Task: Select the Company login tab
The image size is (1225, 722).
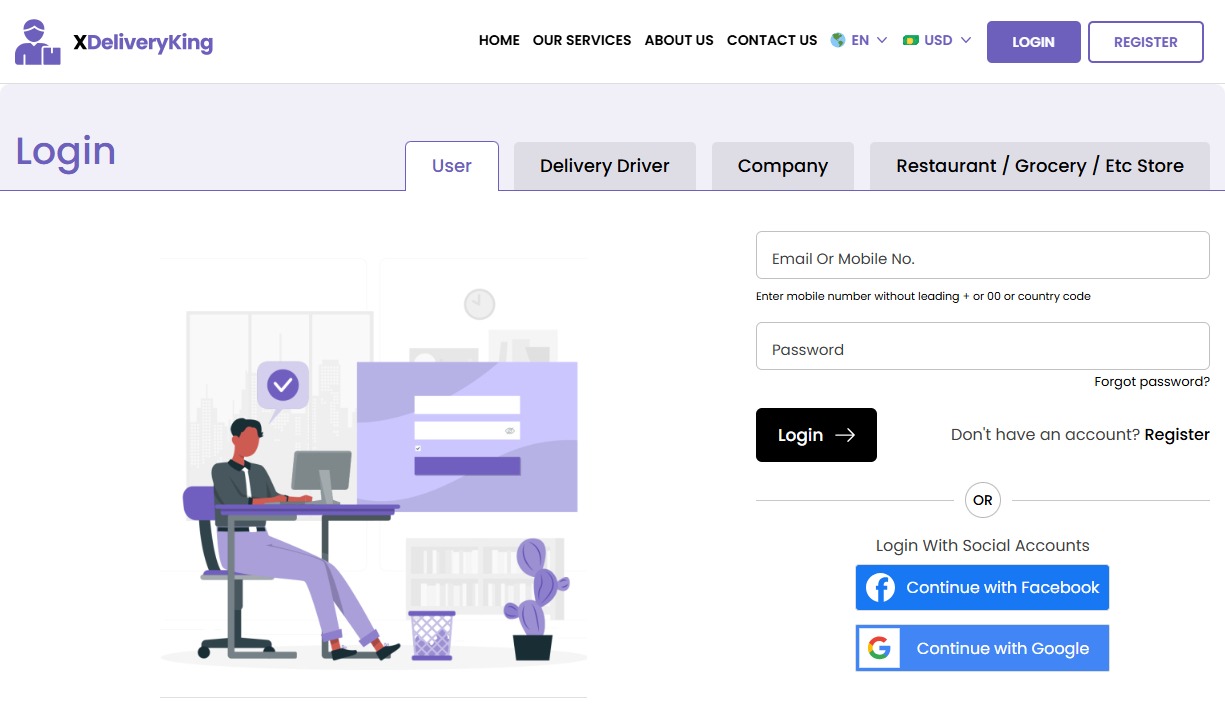Action: point(783,166)
